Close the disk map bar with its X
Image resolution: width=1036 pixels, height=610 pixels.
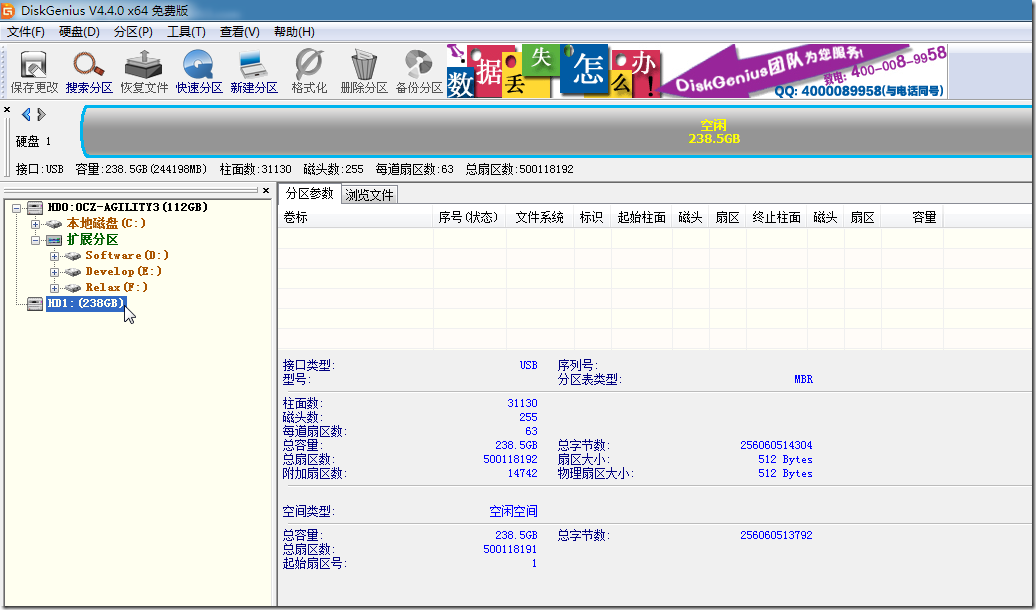click(x=7, y=110)
